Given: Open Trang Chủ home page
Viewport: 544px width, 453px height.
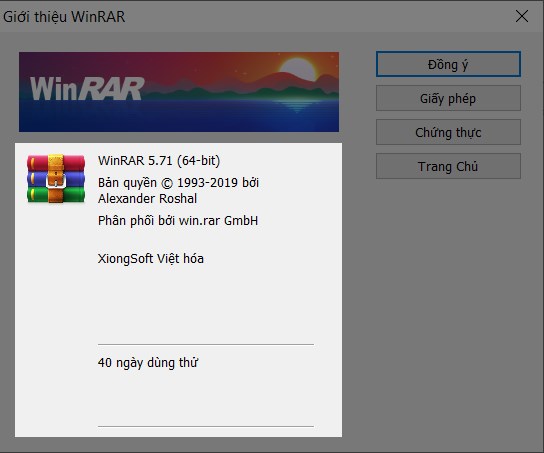Looking at the screenshot, I should [x=448, y=166].
